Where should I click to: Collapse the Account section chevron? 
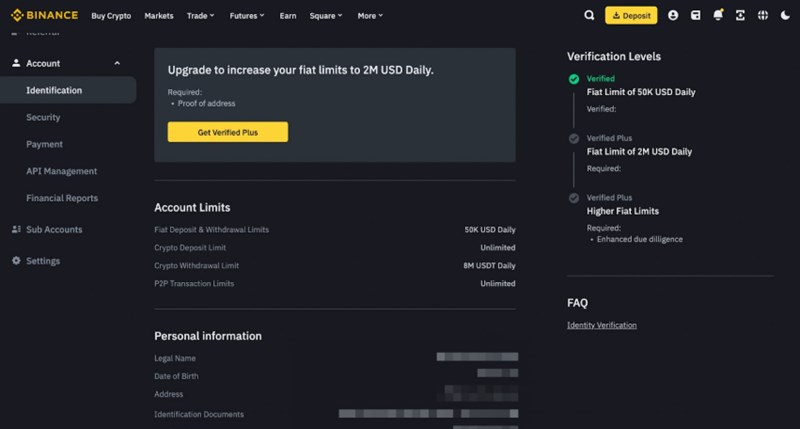point(117,63)
